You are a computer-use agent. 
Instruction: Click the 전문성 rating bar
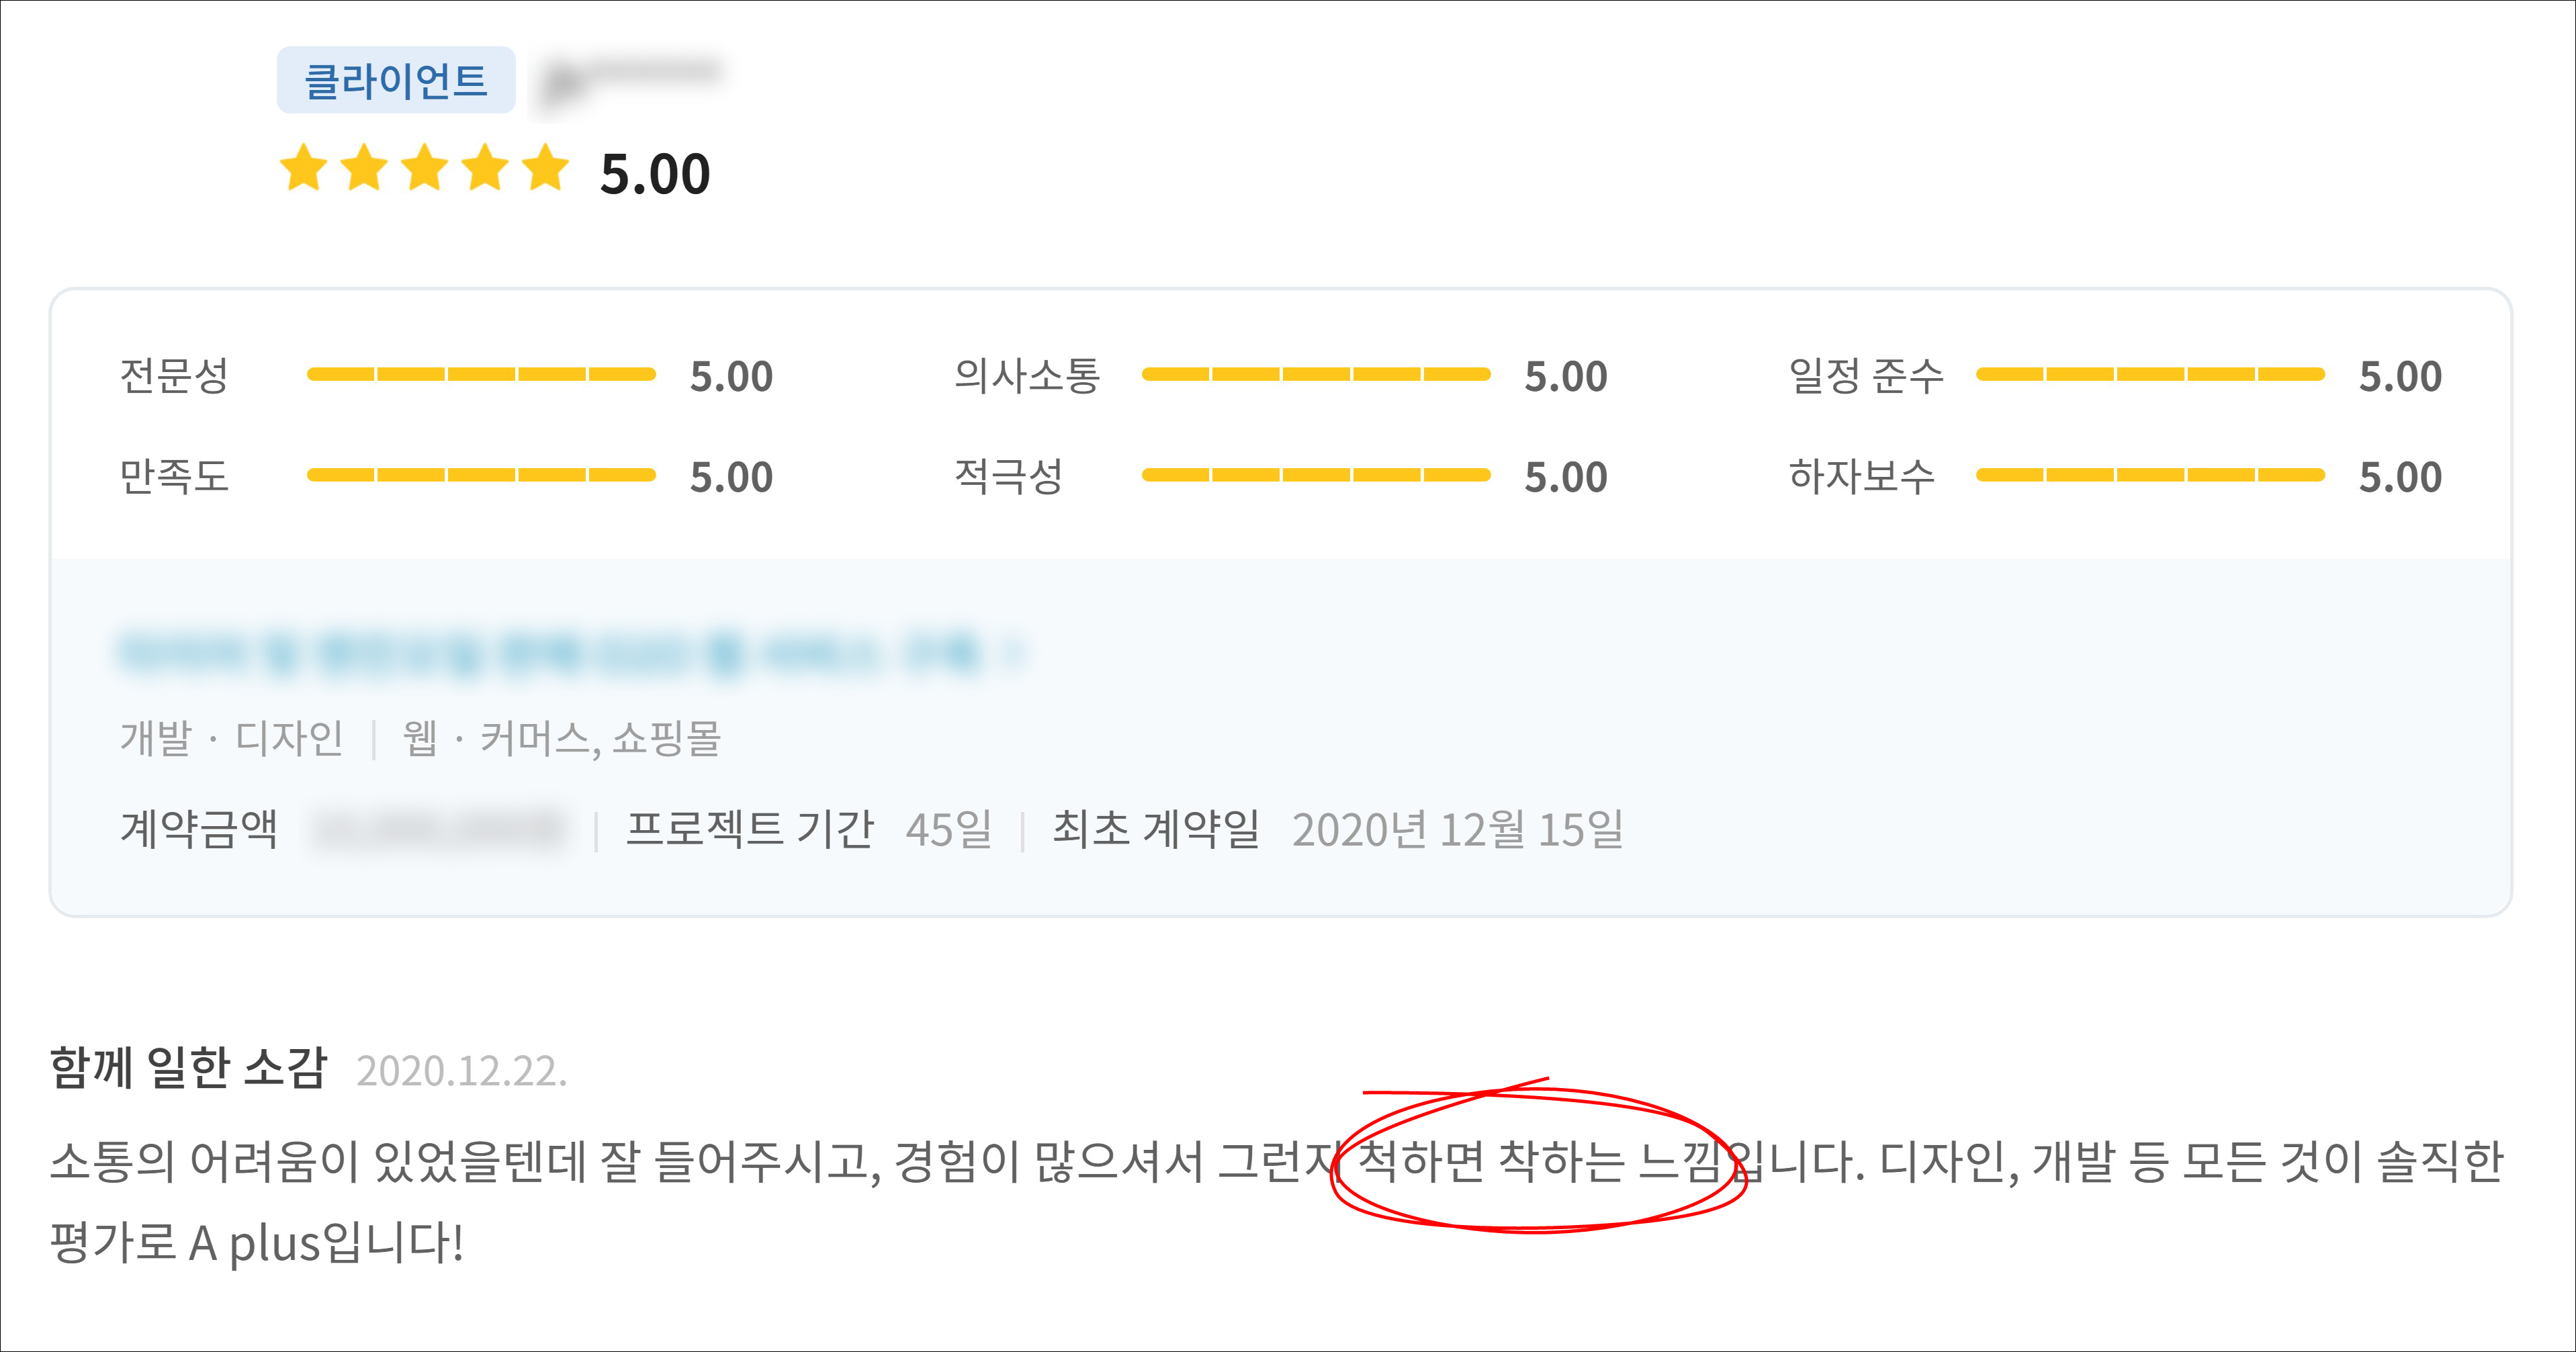481,375
